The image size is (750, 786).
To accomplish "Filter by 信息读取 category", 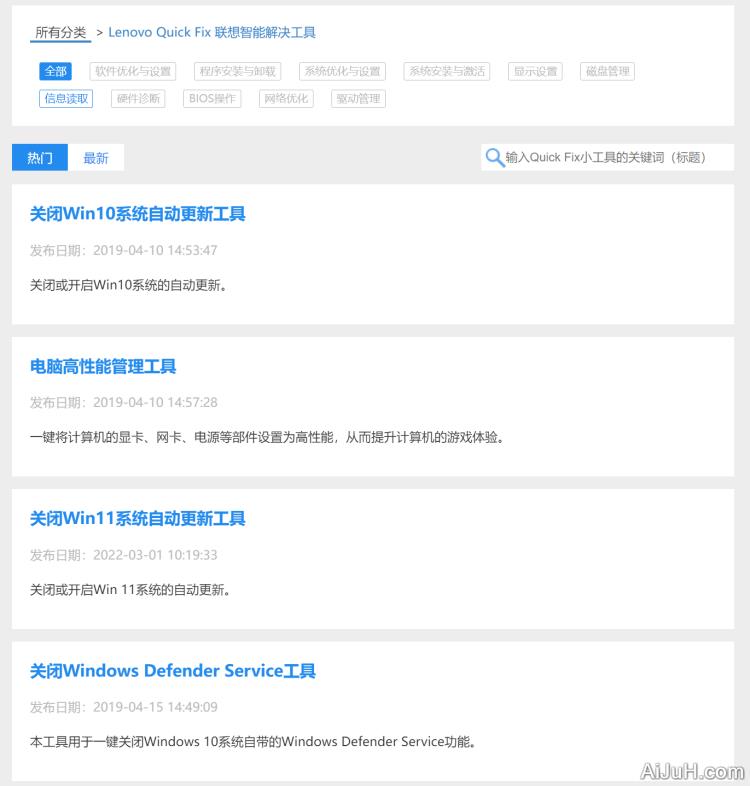I will tap(66, 98).
